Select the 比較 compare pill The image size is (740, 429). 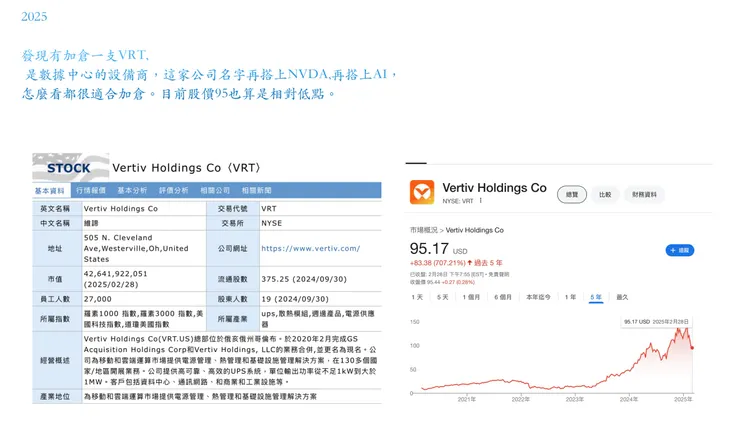605,194
